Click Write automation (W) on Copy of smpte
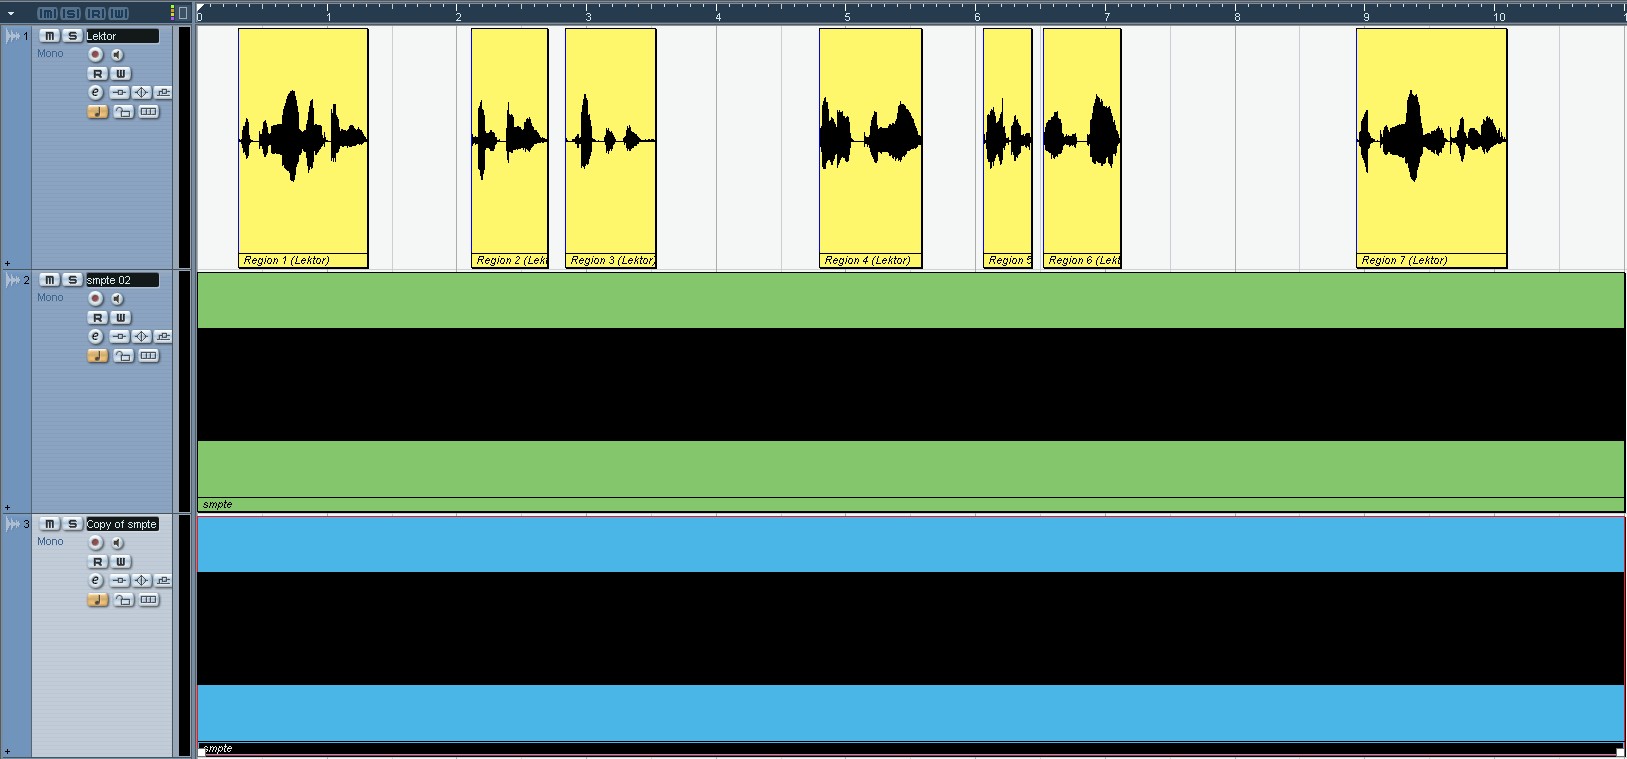 point(120,562)
